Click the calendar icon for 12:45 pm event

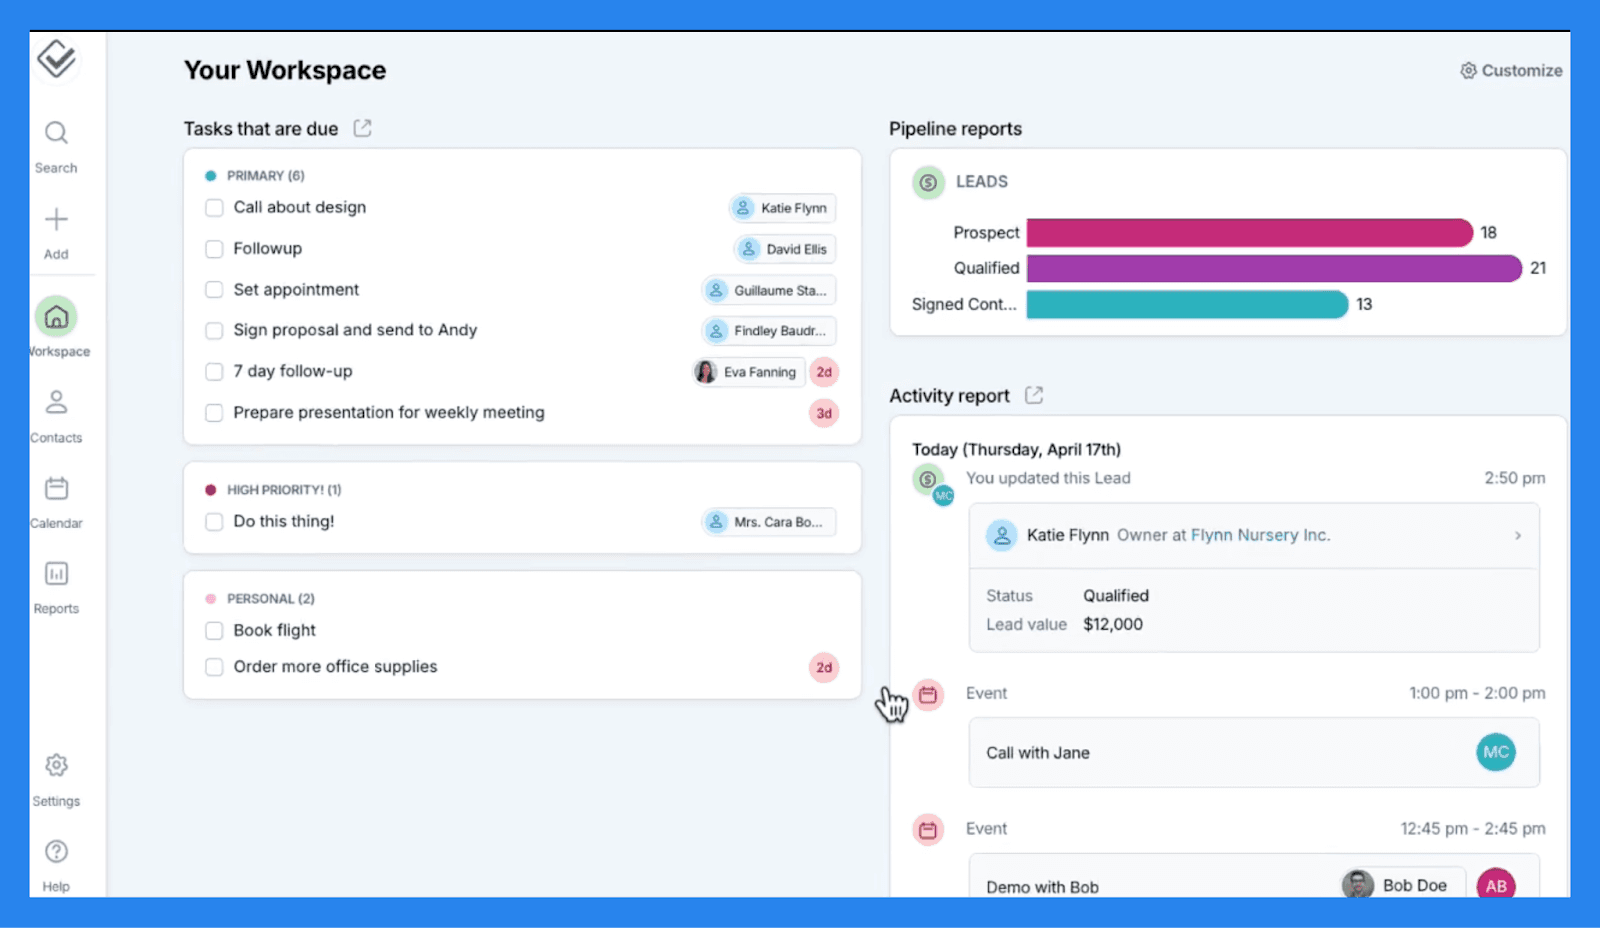tap(928, 829)
